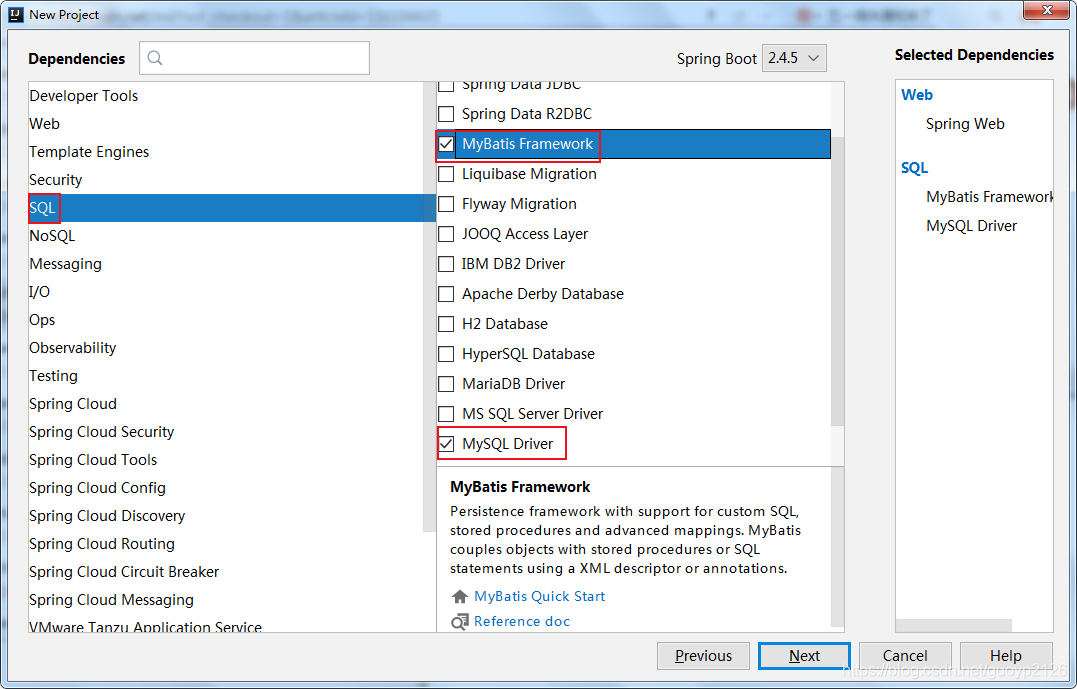Click the SQL group in Selected Dependencies
1077x689 pixels.
tap(914, 168)
